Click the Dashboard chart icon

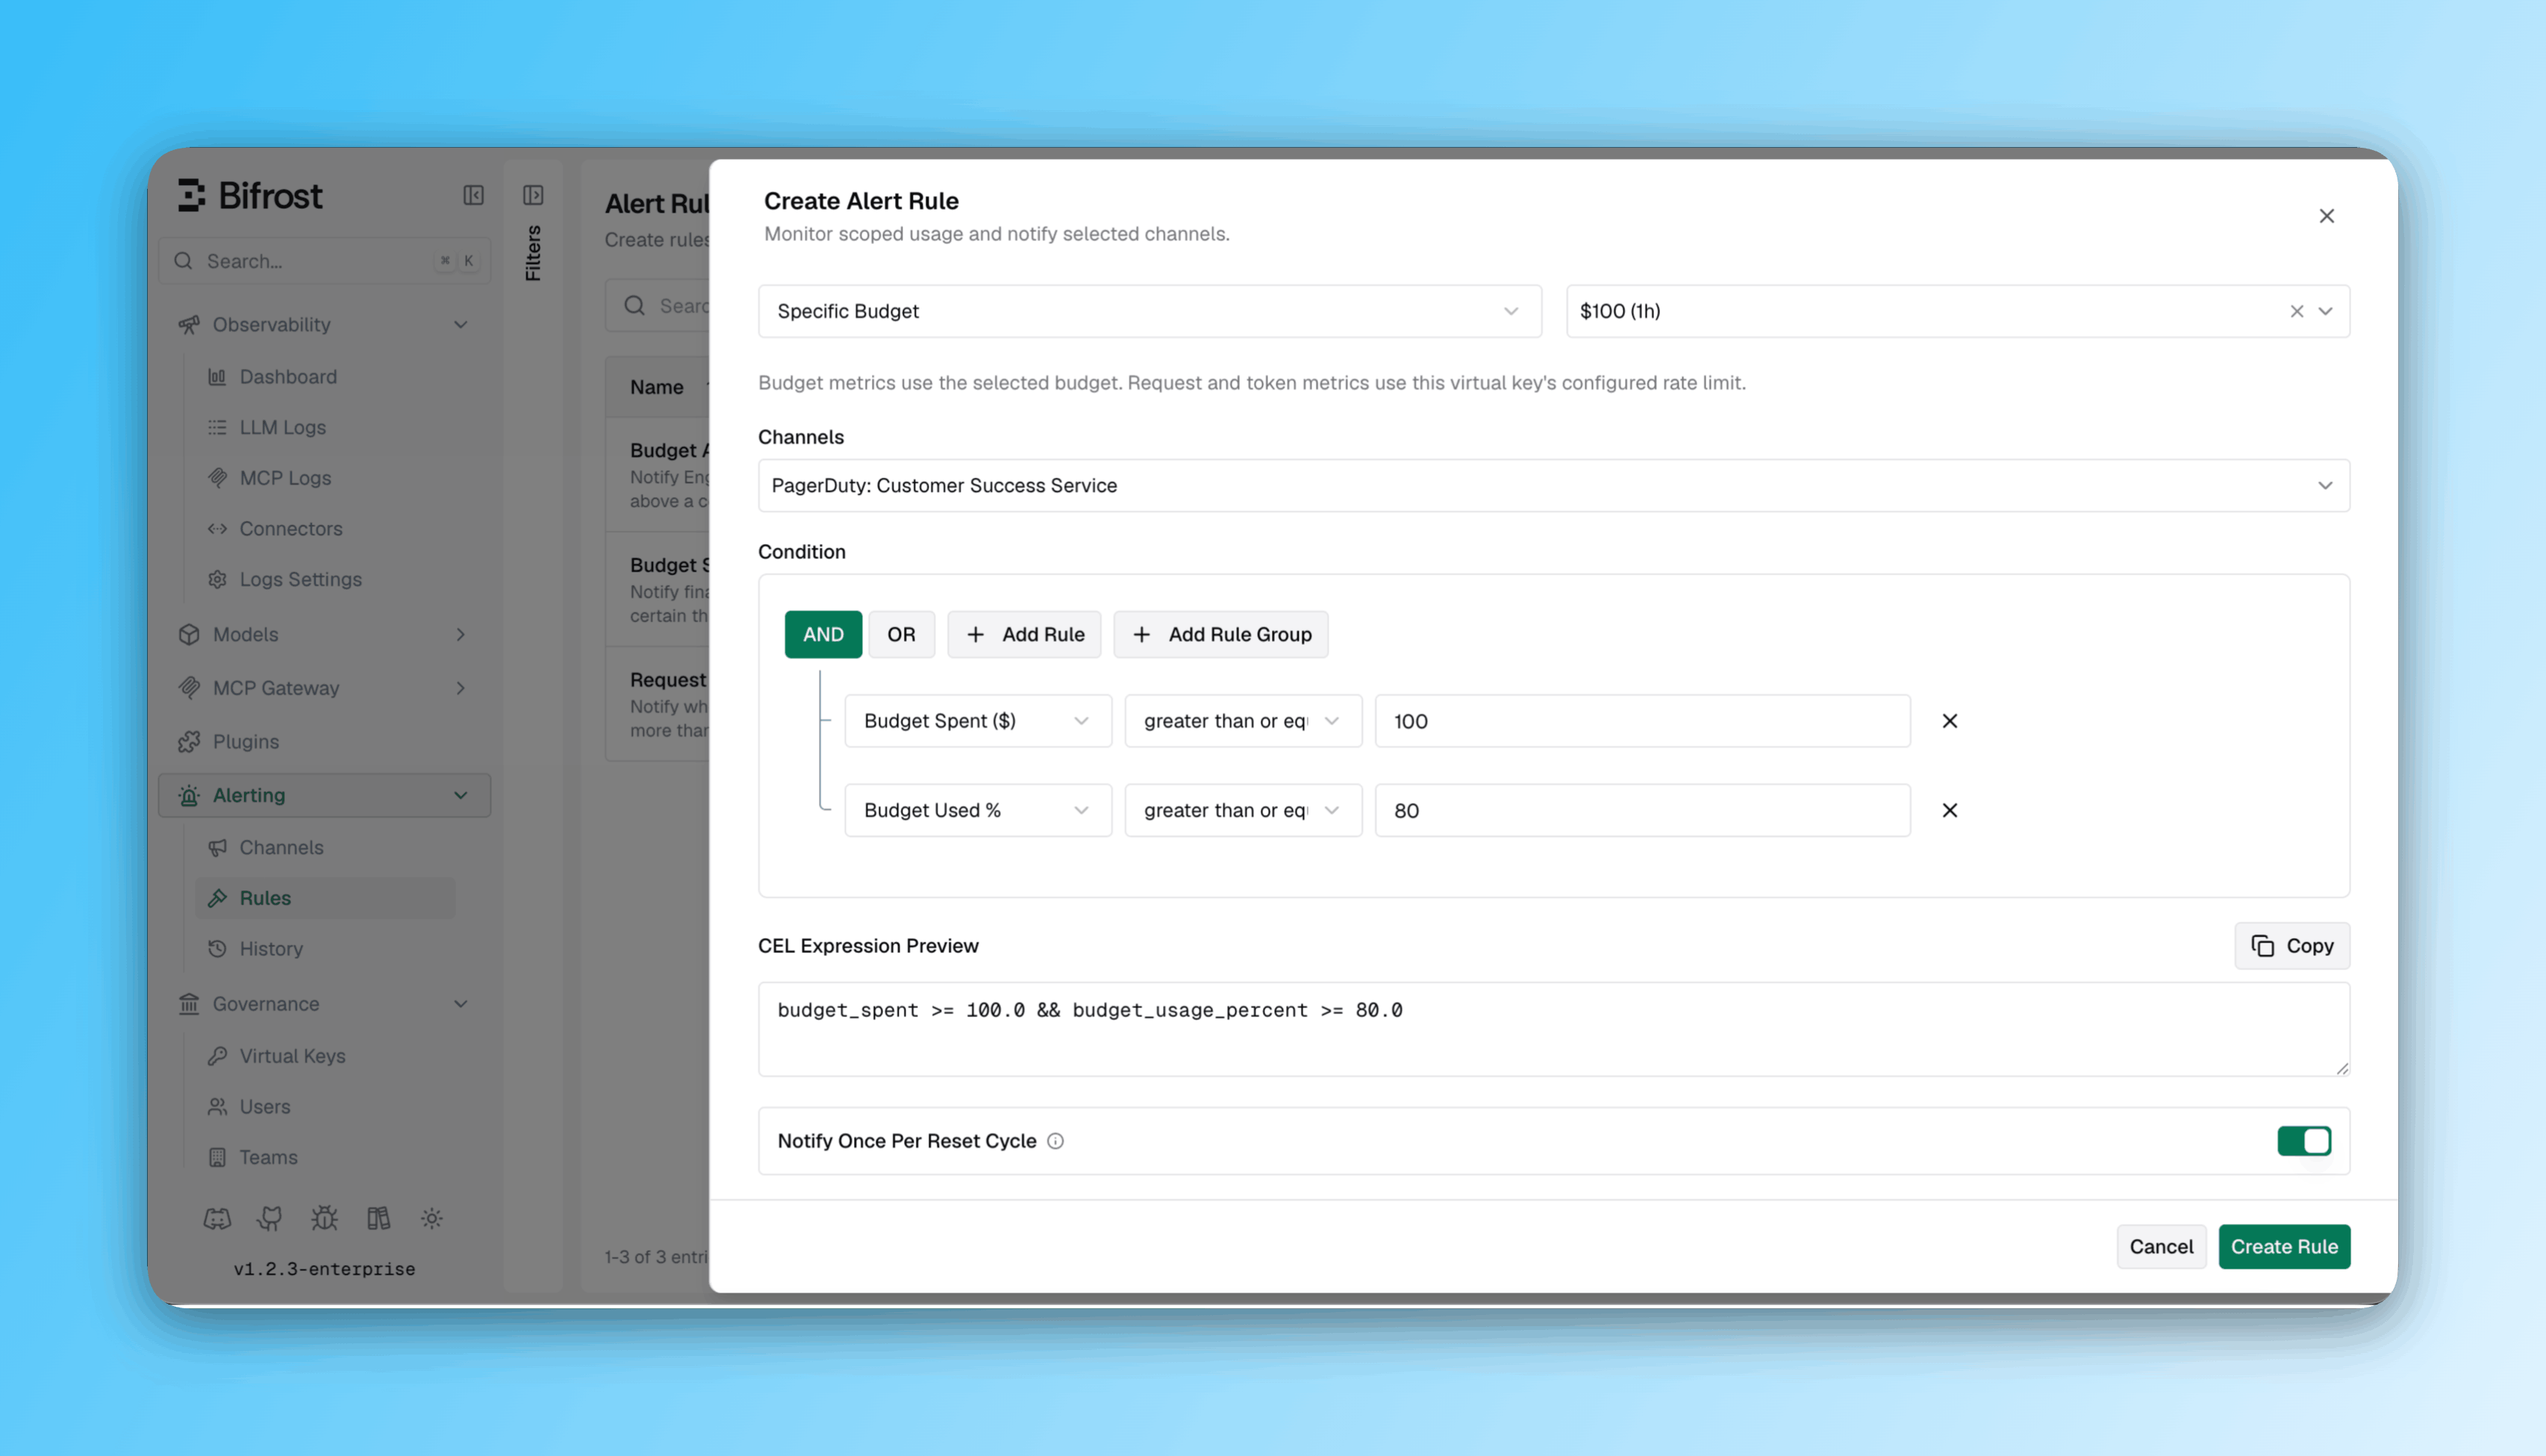217,377
